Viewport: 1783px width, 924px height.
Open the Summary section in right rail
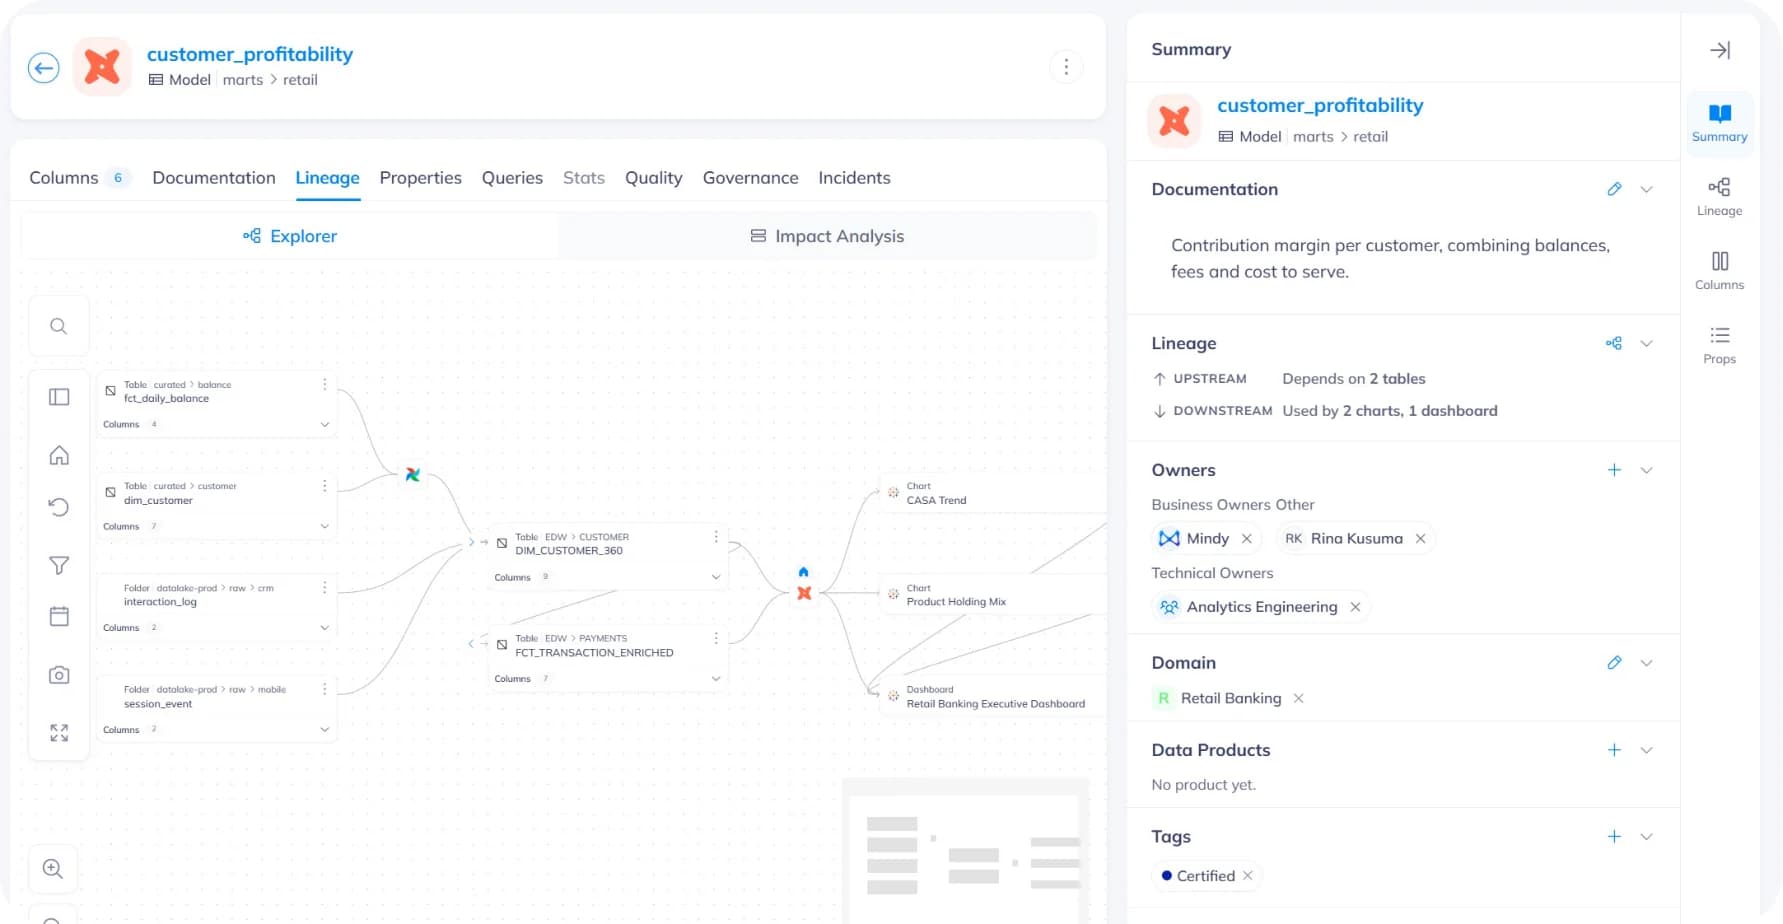(1719, 123)
